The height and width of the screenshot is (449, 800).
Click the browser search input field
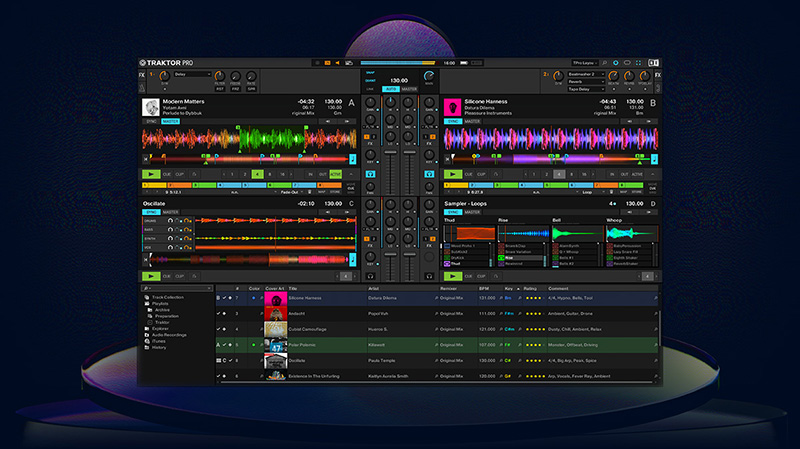pos(177,289)
